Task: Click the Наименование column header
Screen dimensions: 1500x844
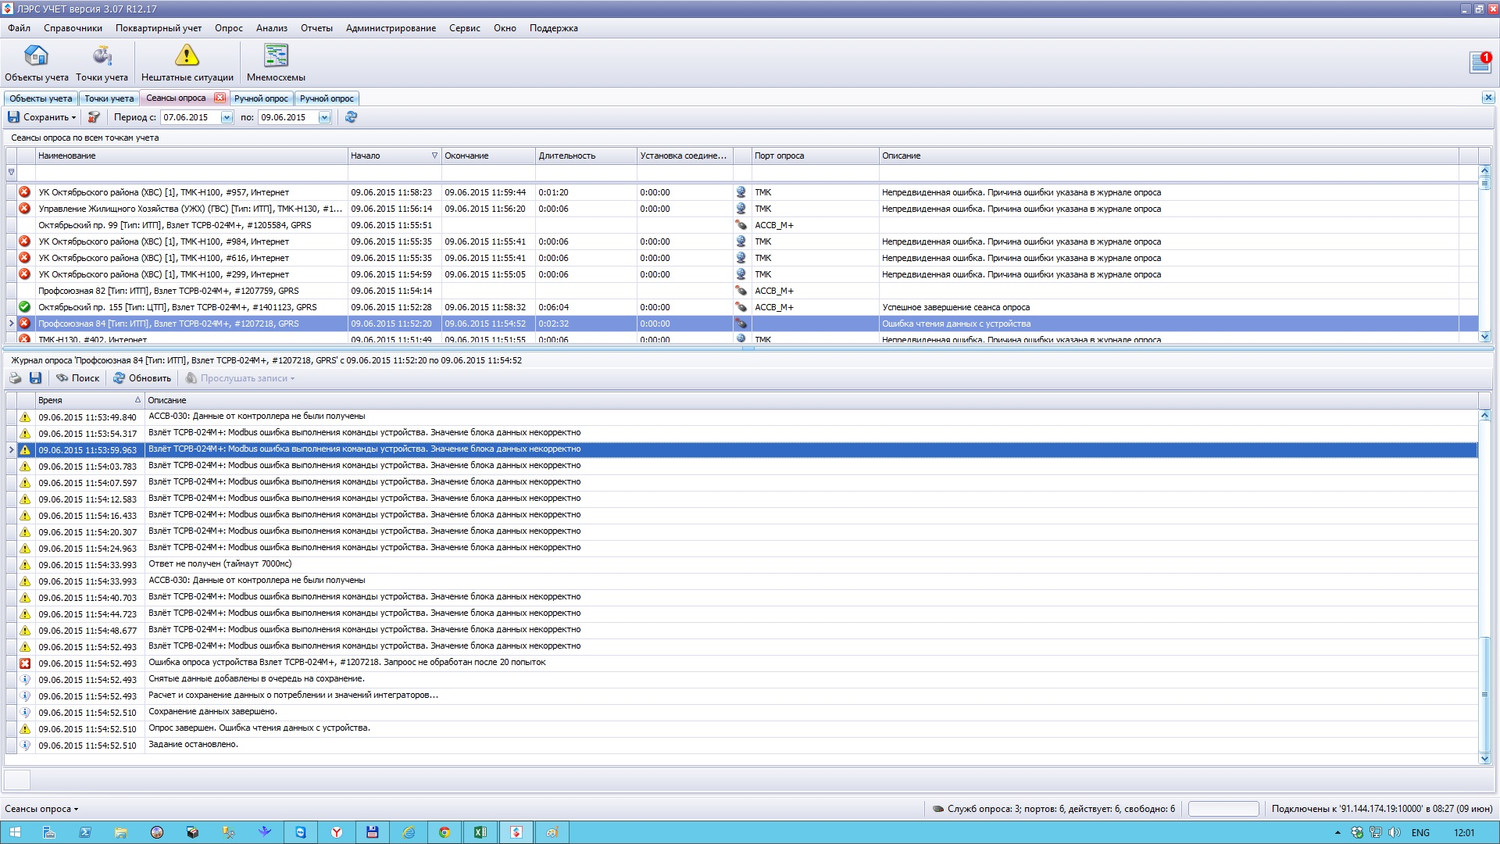Action: pos(191,156)
